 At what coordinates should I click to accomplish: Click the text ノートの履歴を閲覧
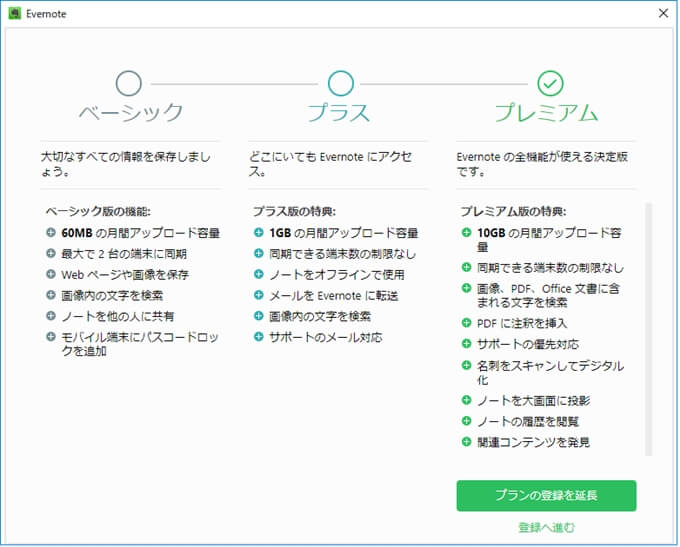click(528, 422)
